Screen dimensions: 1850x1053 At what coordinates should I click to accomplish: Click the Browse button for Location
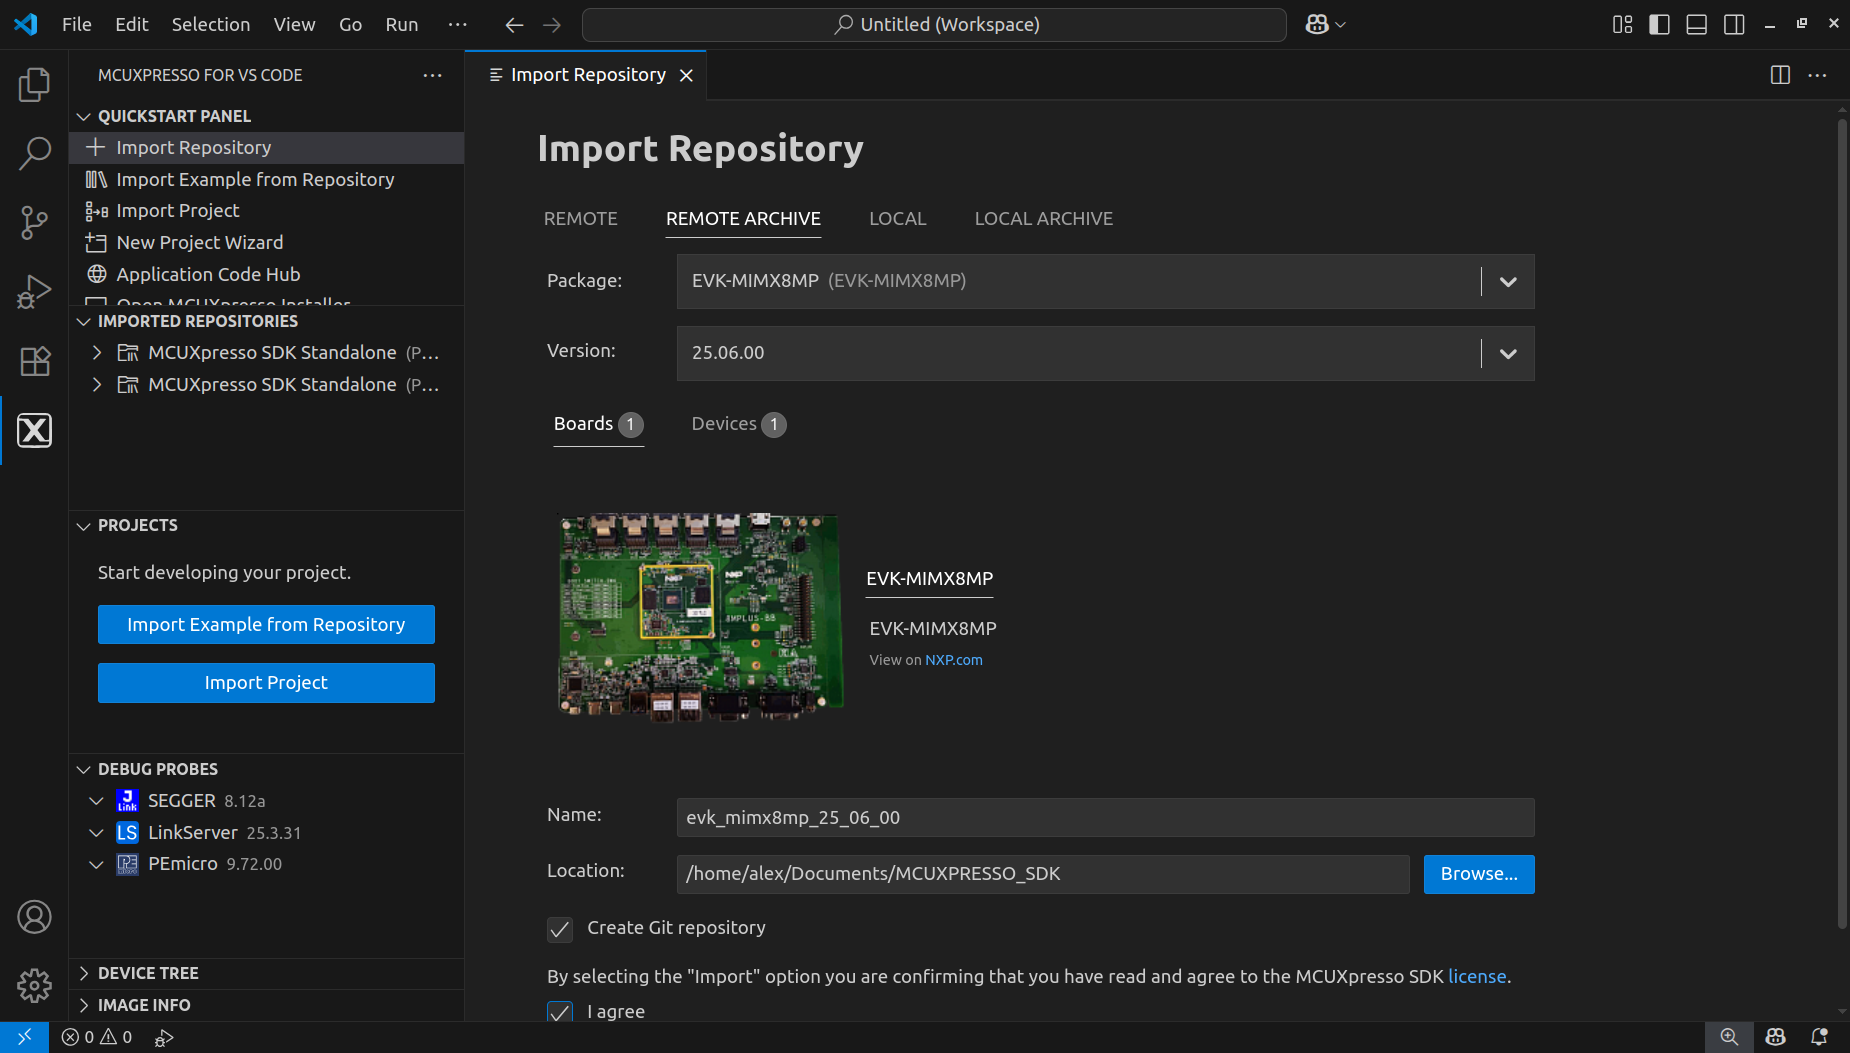tap(1478, 874)
